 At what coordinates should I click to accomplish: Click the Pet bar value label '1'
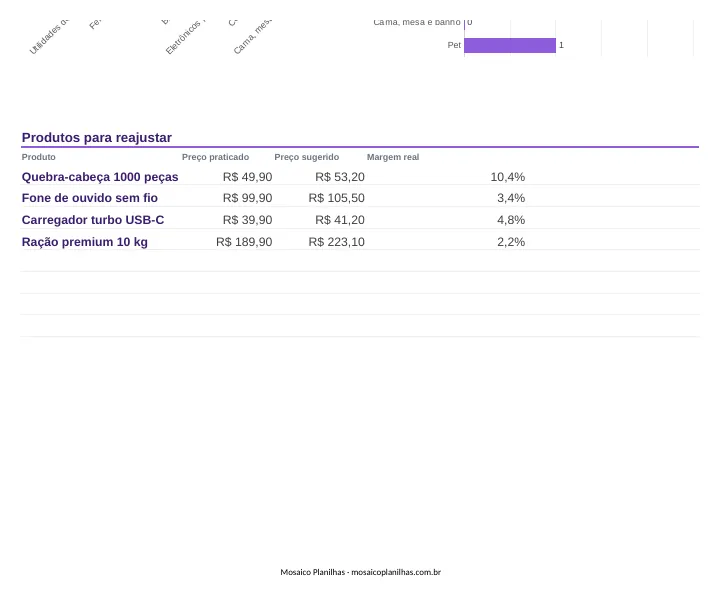tap(561, 45)
